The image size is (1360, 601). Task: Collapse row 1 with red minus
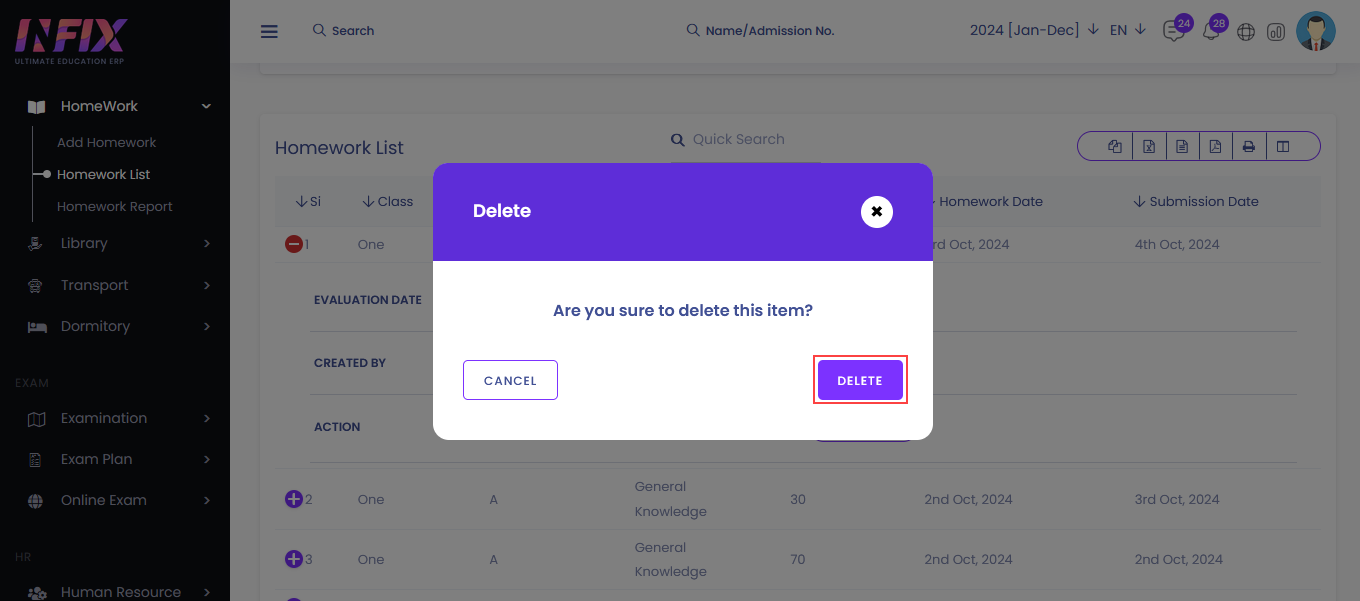coord(294,244)
